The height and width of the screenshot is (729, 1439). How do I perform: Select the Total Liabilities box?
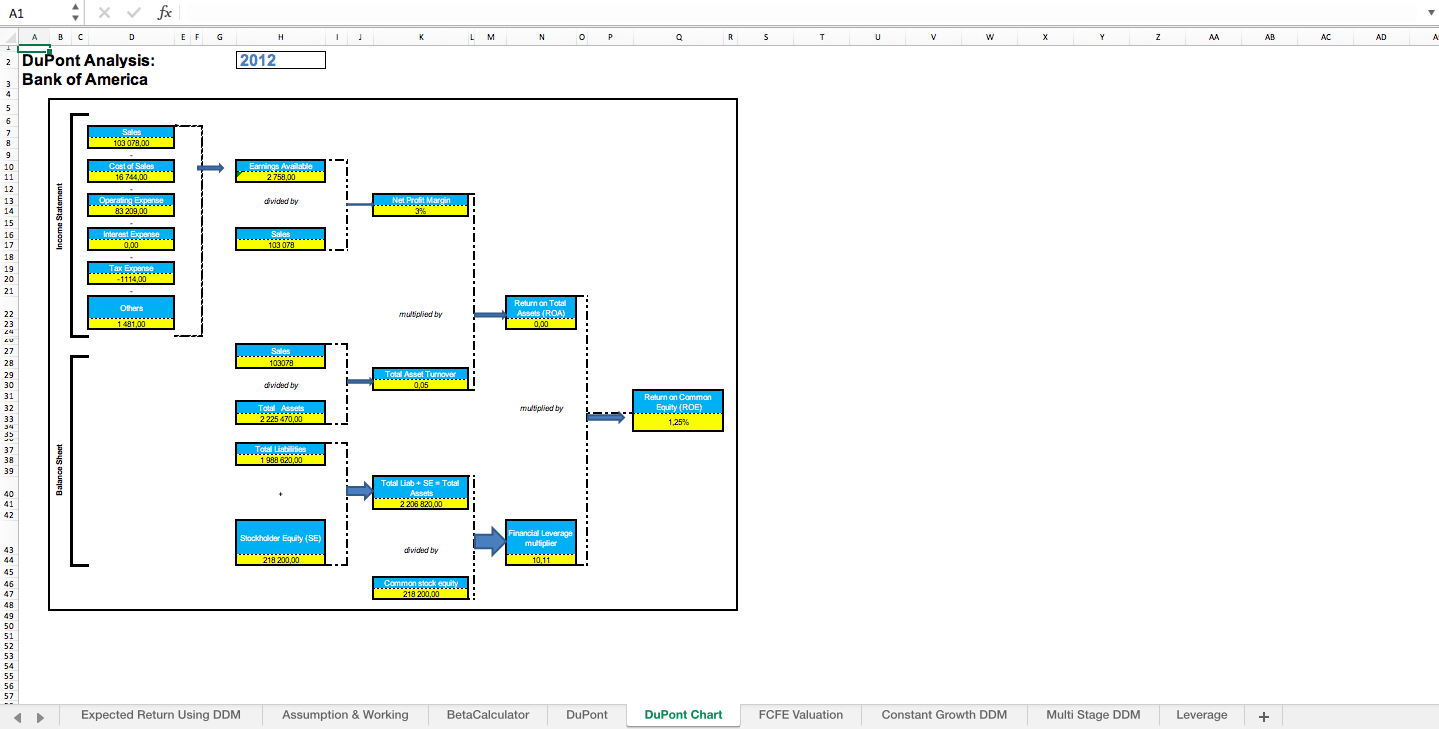point(280,454)
